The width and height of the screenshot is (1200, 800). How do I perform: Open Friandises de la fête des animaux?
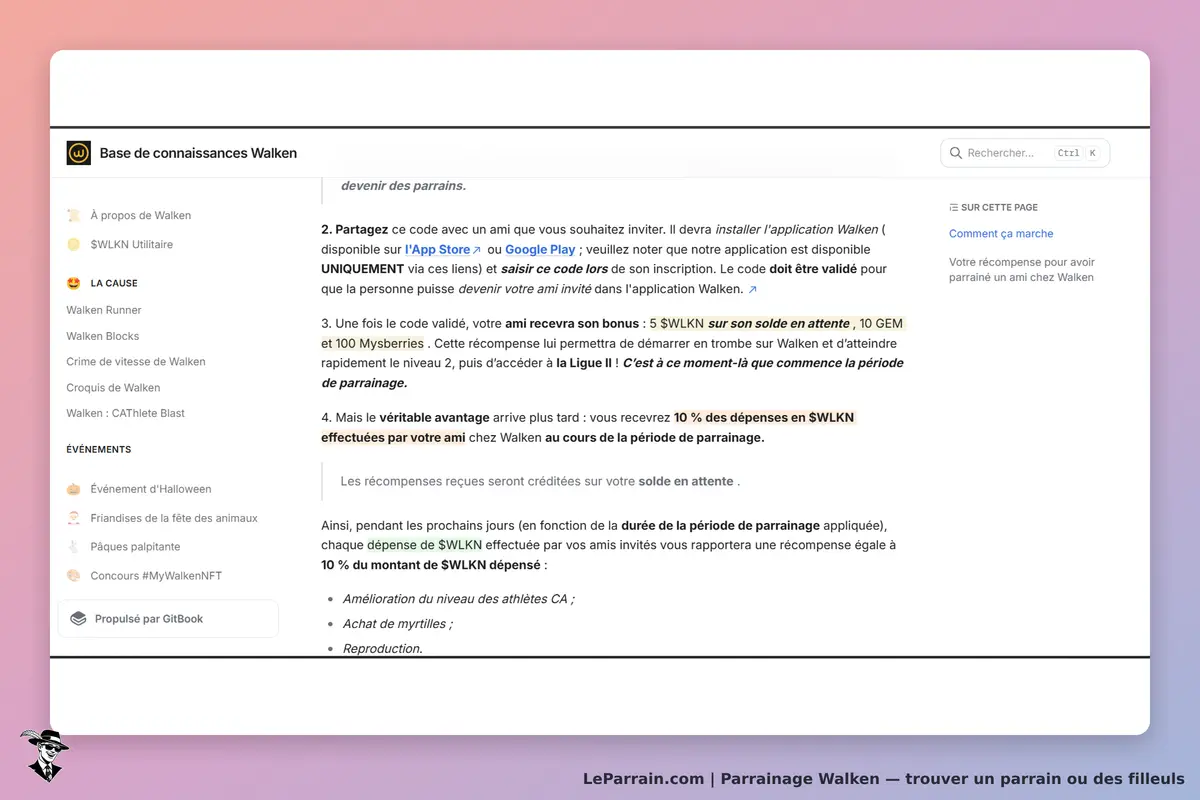[x=174, y=518]
